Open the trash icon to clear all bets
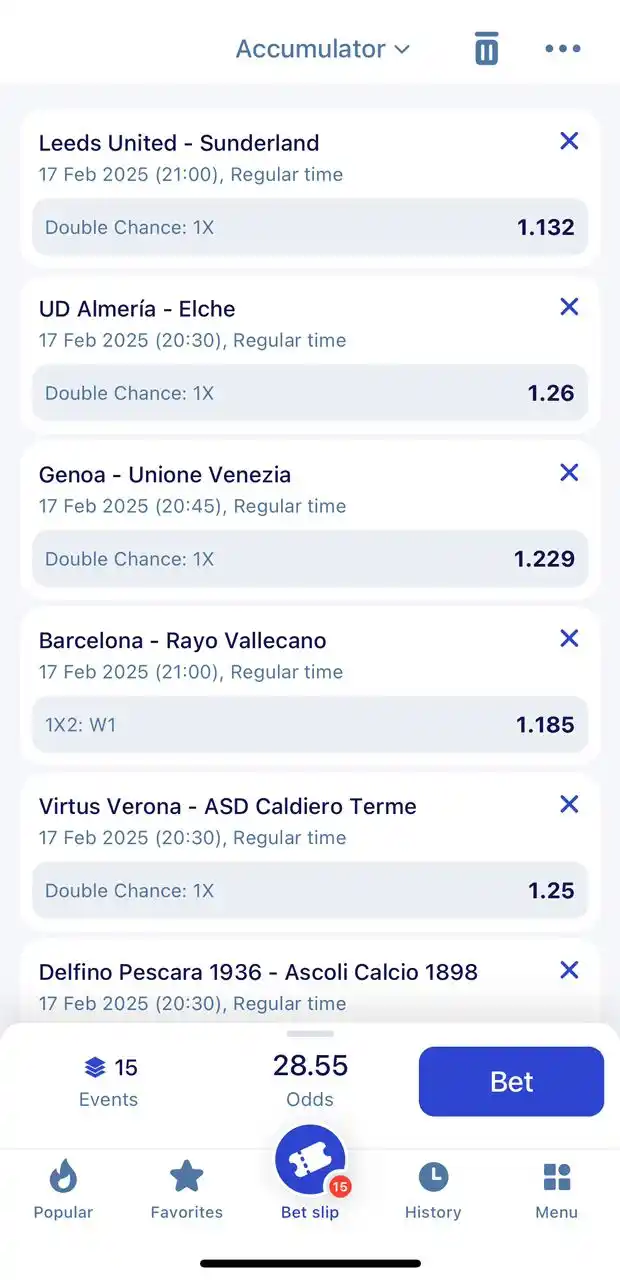Image resolution: width=620 pixels, height=1280 pixels. [486, 48]
